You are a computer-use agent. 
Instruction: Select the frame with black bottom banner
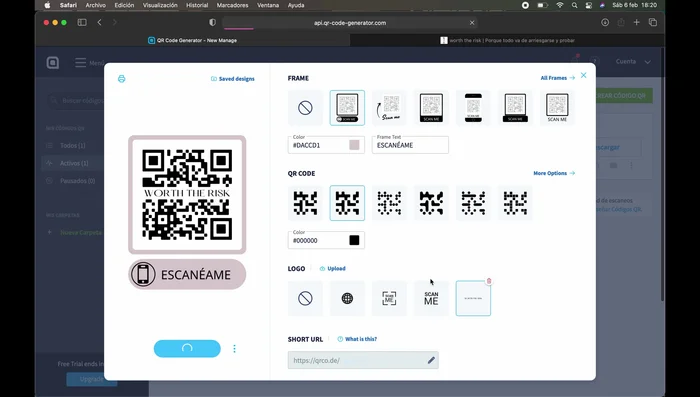(x=515, y=108)
